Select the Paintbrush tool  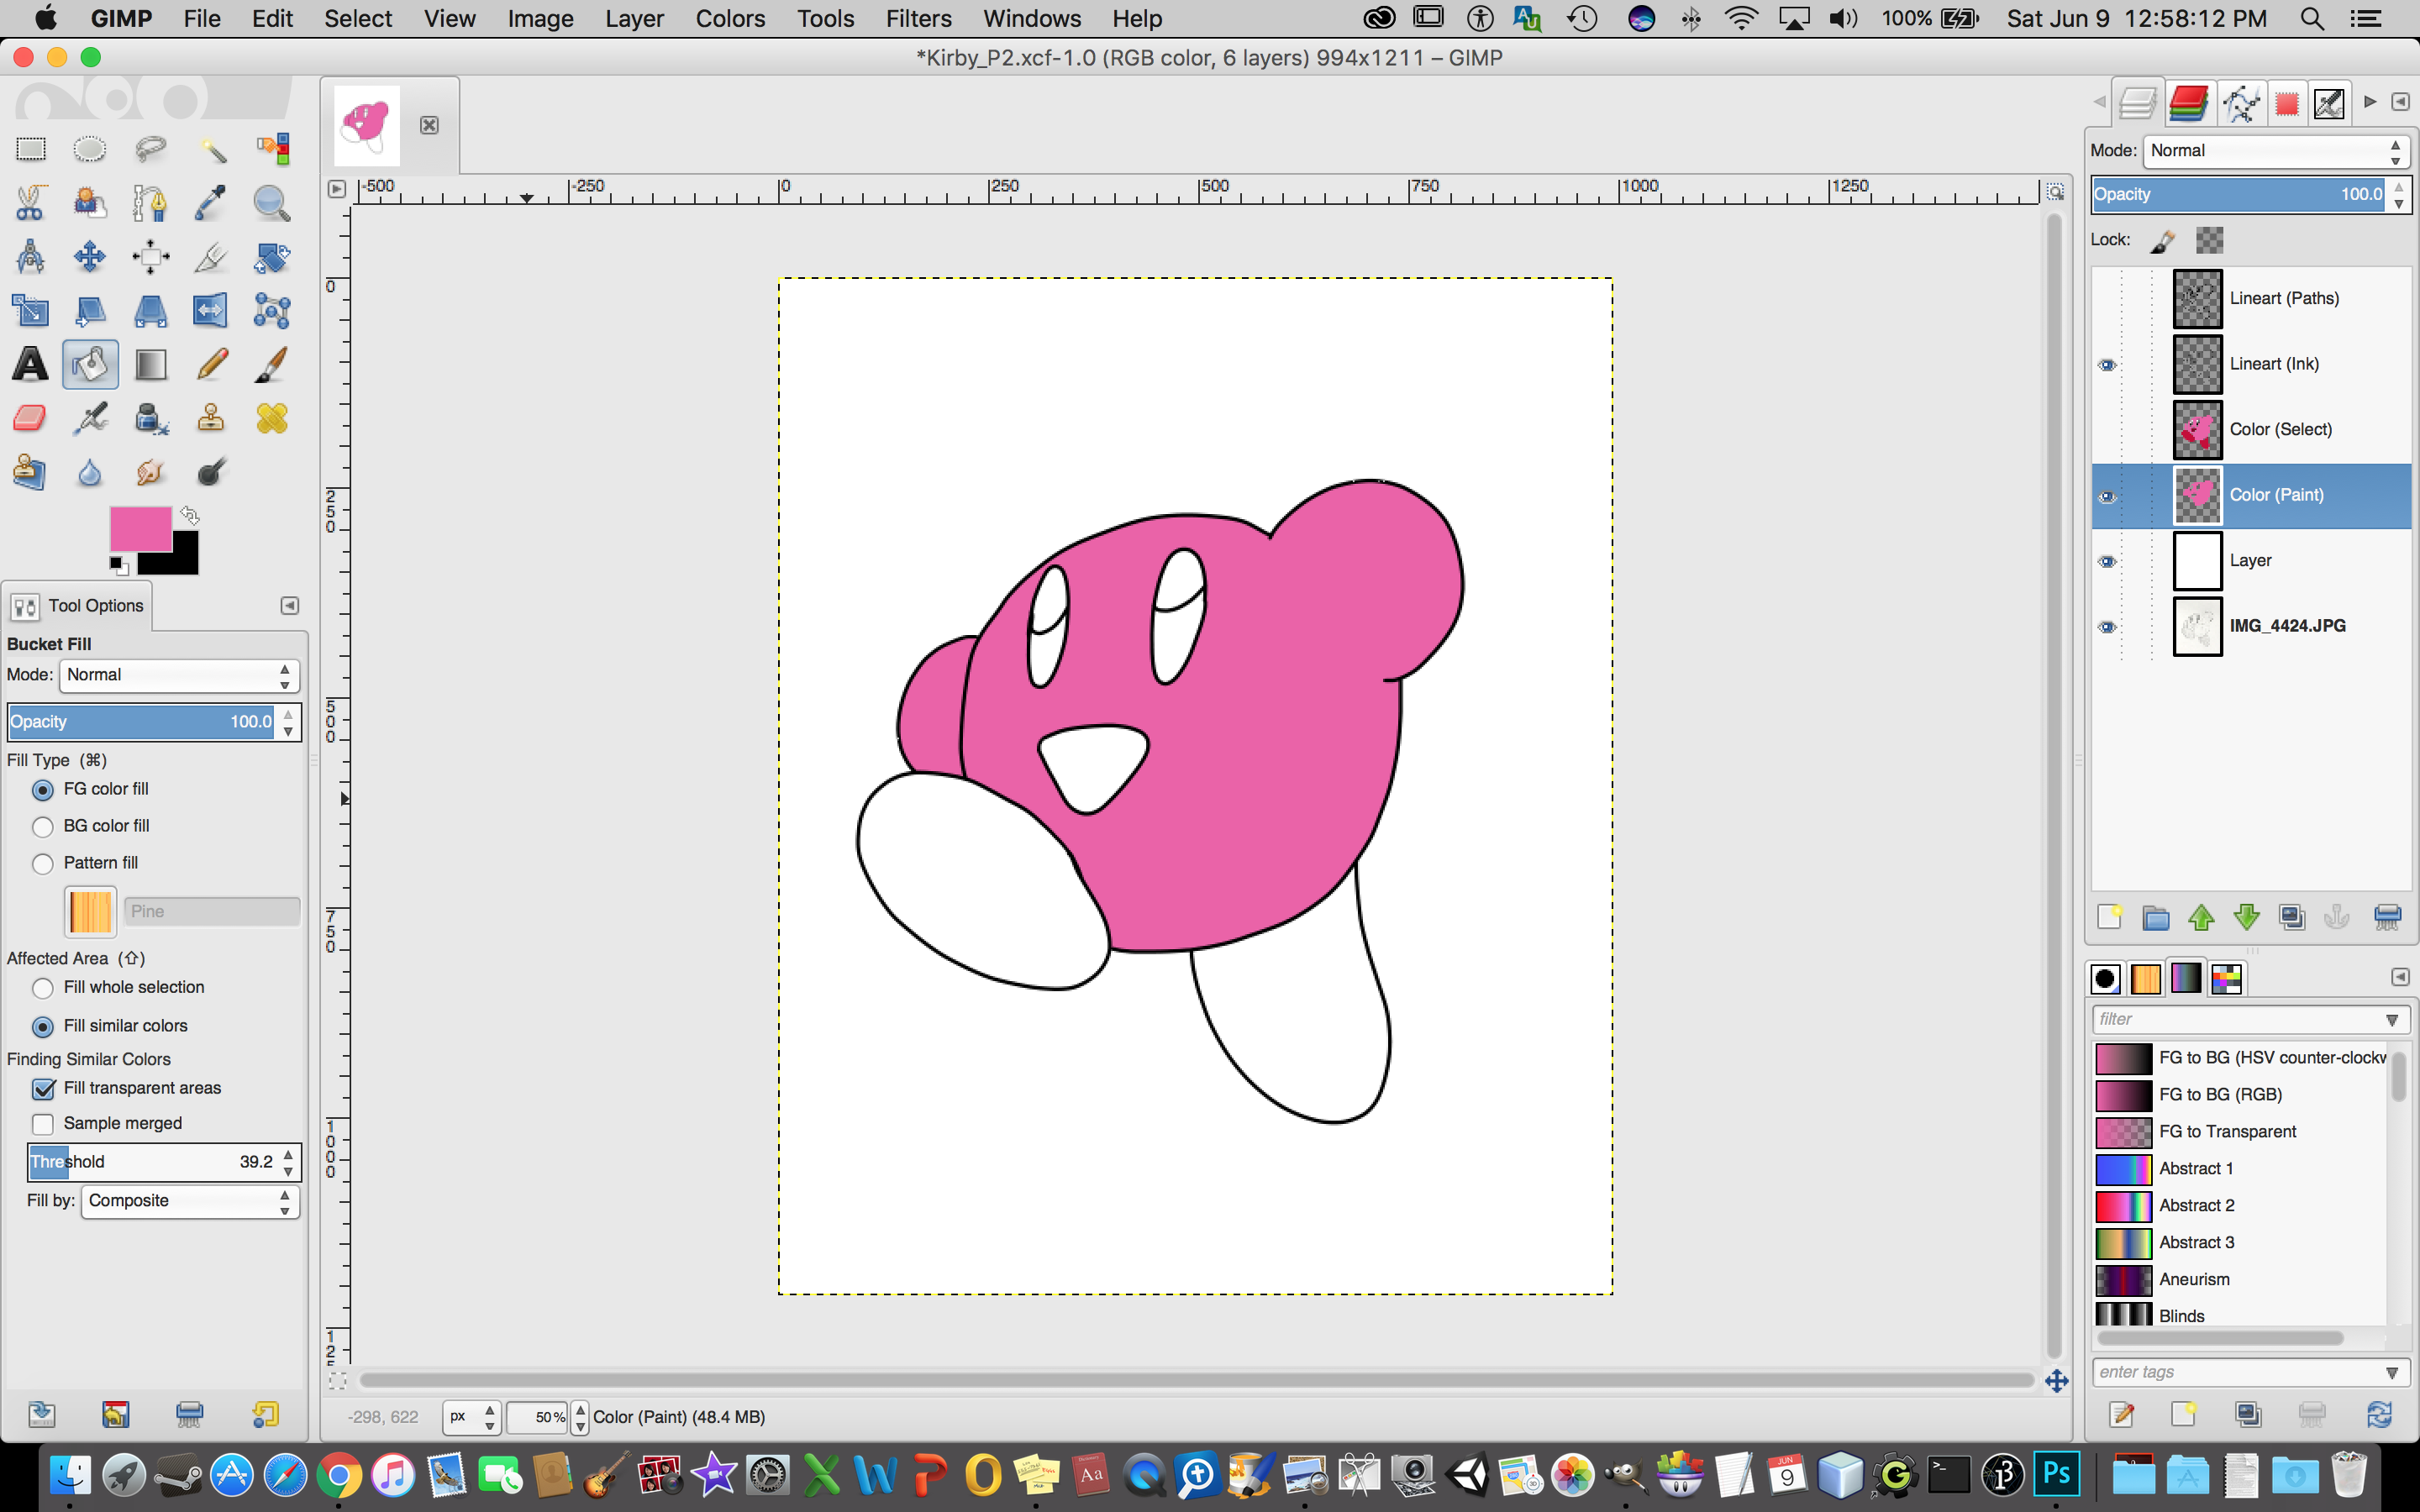coord(271,364)
